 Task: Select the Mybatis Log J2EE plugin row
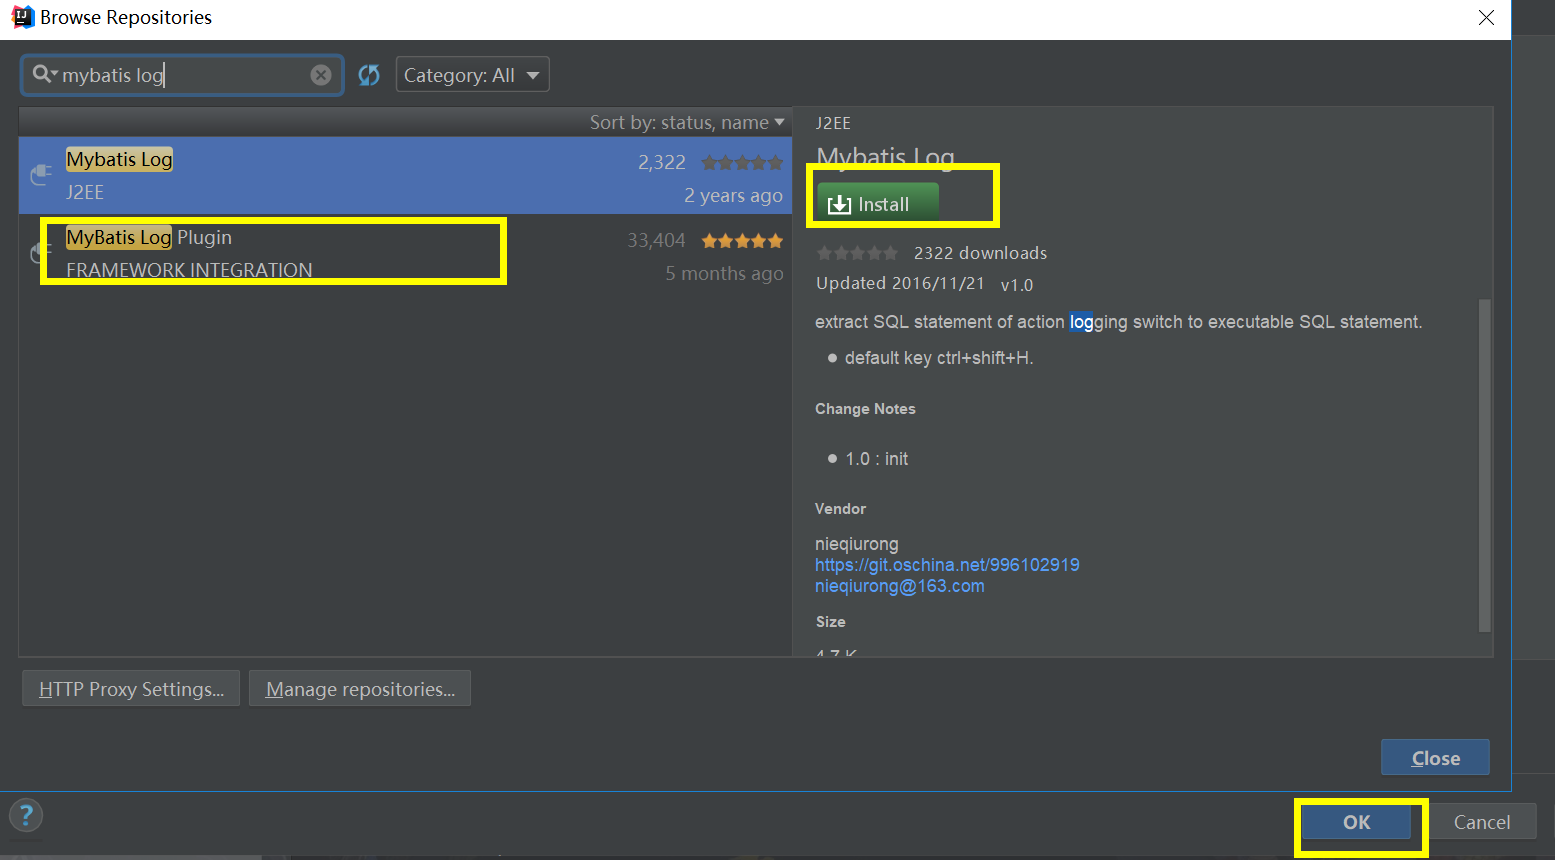click(405, 175)
